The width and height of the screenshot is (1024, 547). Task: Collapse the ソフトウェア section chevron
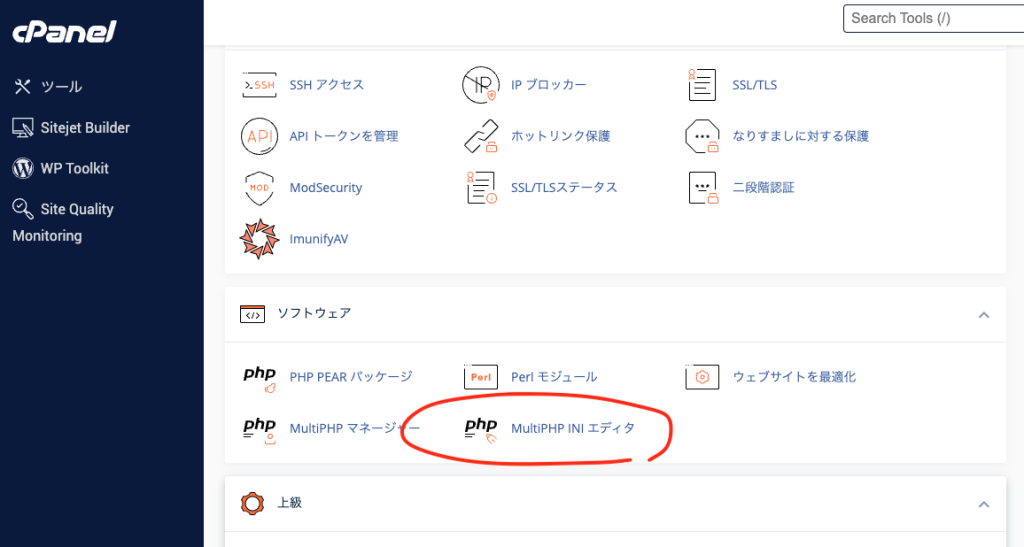click(983, 315)
